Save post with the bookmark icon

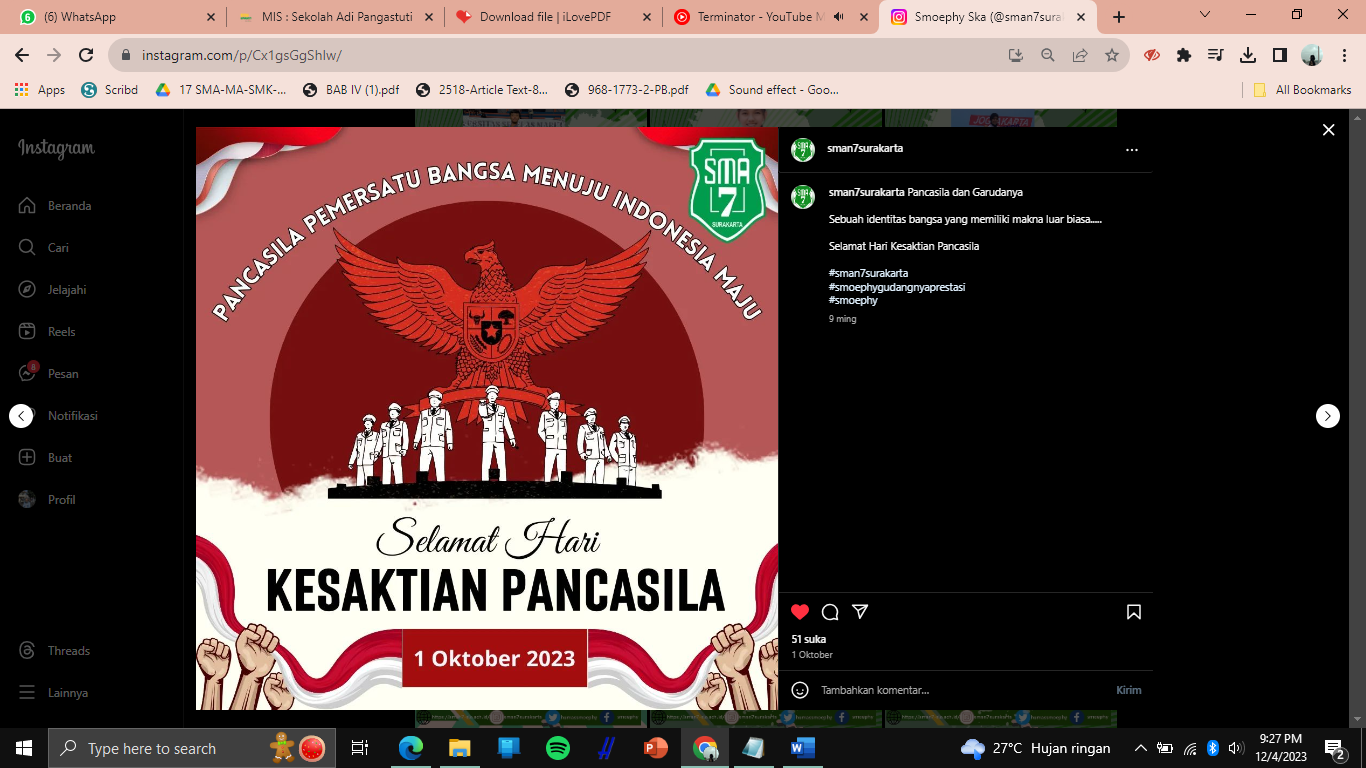click(1134, 612)
